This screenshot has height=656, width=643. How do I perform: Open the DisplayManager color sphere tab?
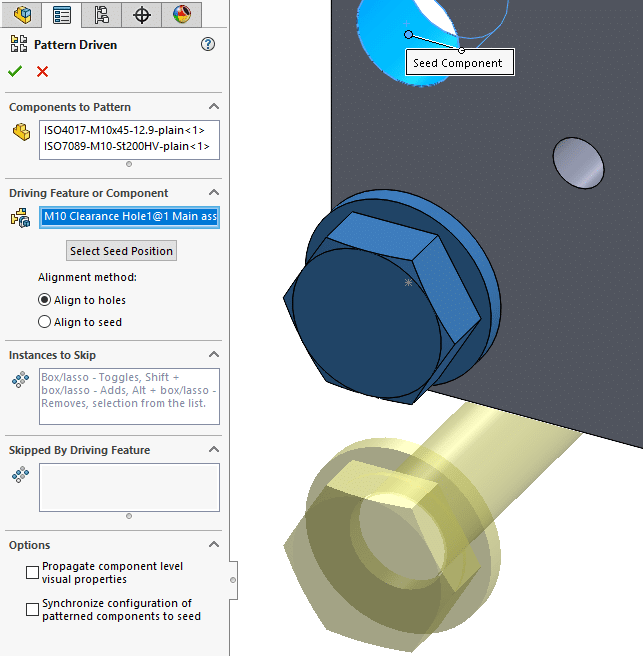(181, 14)
